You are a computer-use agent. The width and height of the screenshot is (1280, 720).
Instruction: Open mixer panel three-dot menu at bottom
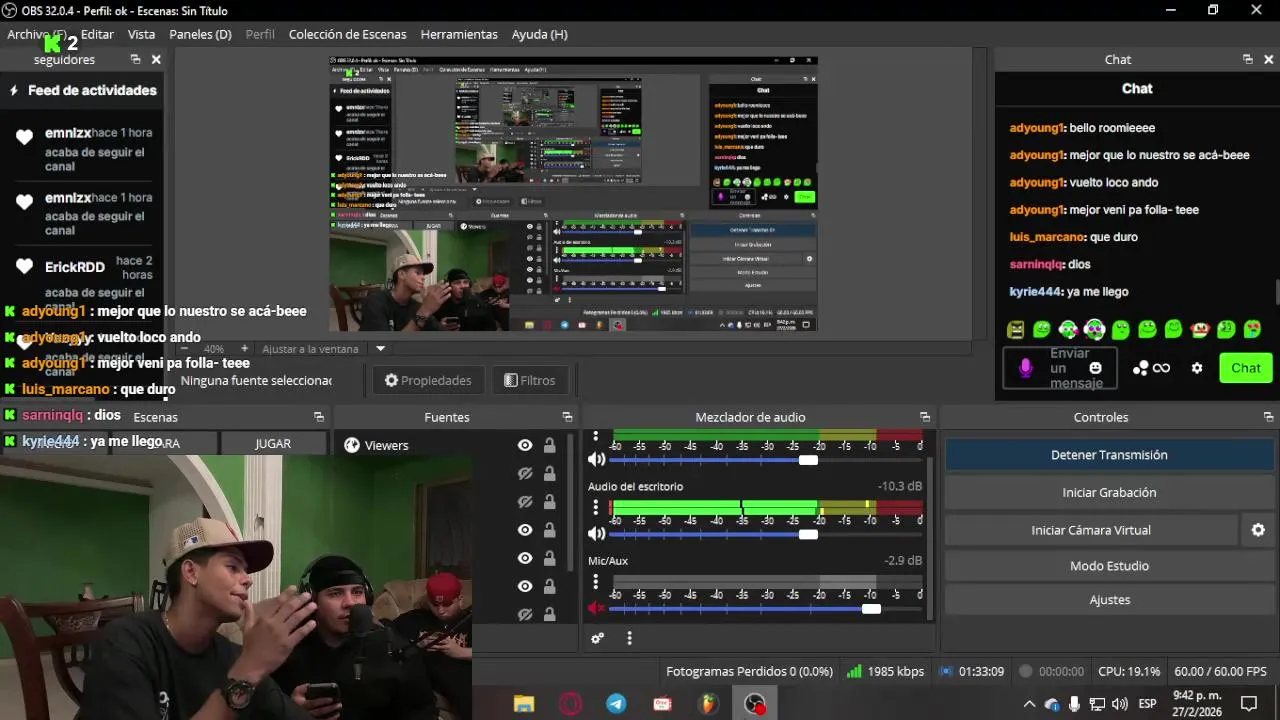click(x=629, y=638)
